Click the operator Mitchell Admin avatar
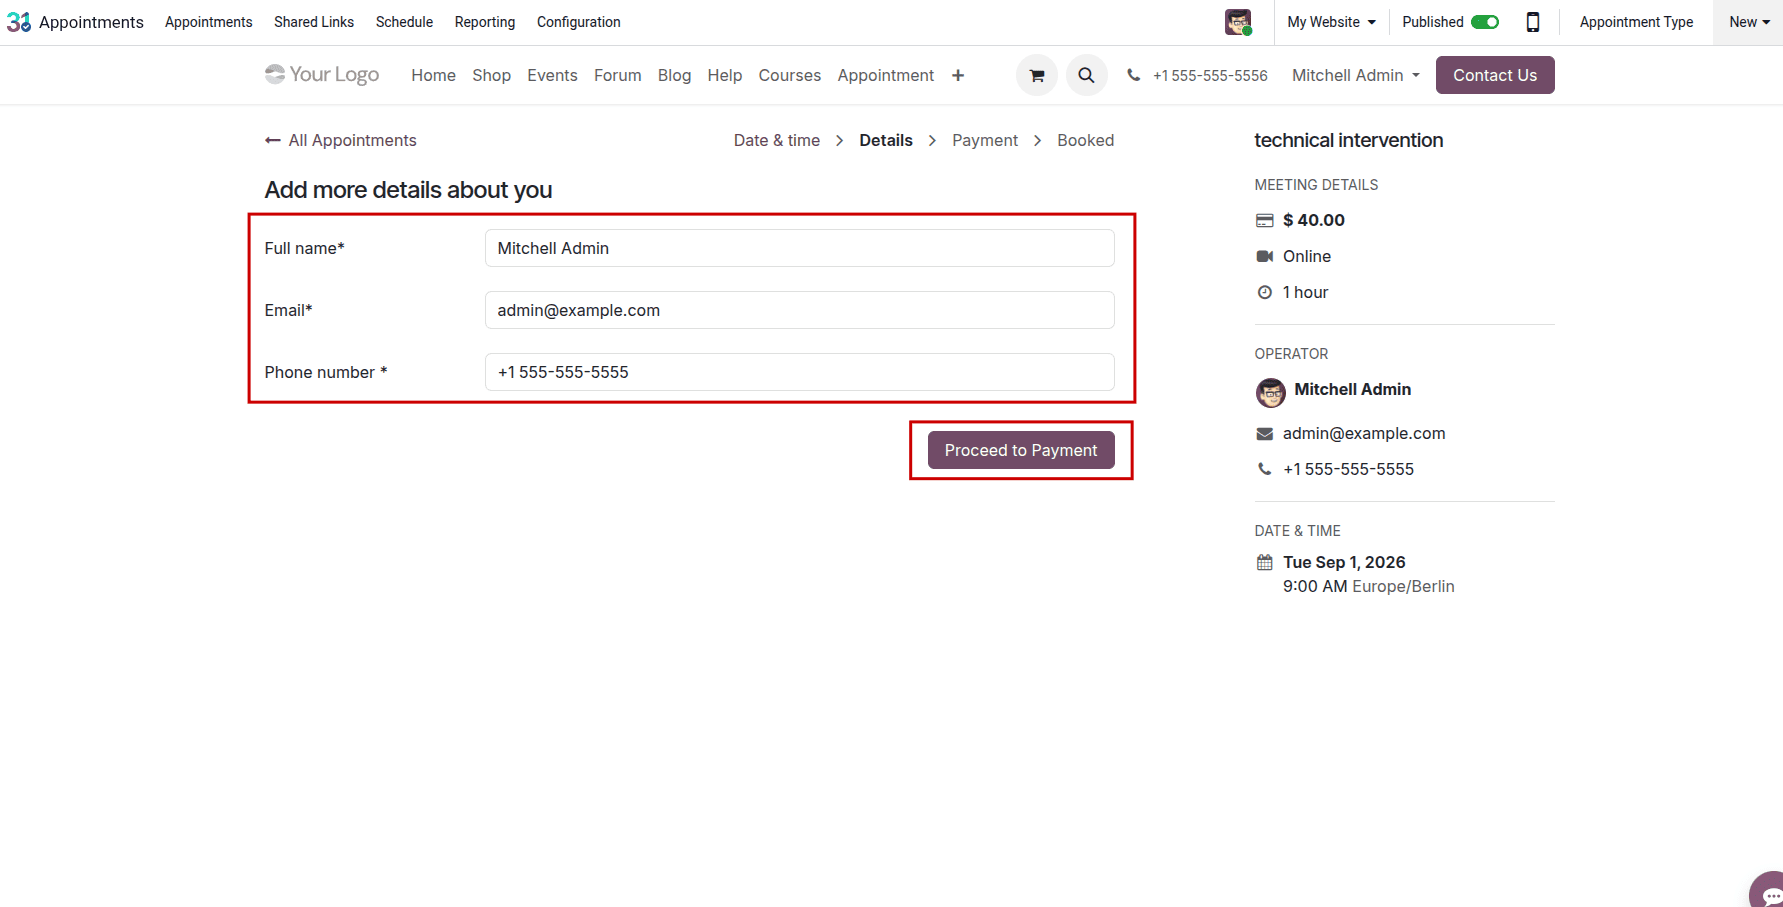 click(x=1270, y=393)
